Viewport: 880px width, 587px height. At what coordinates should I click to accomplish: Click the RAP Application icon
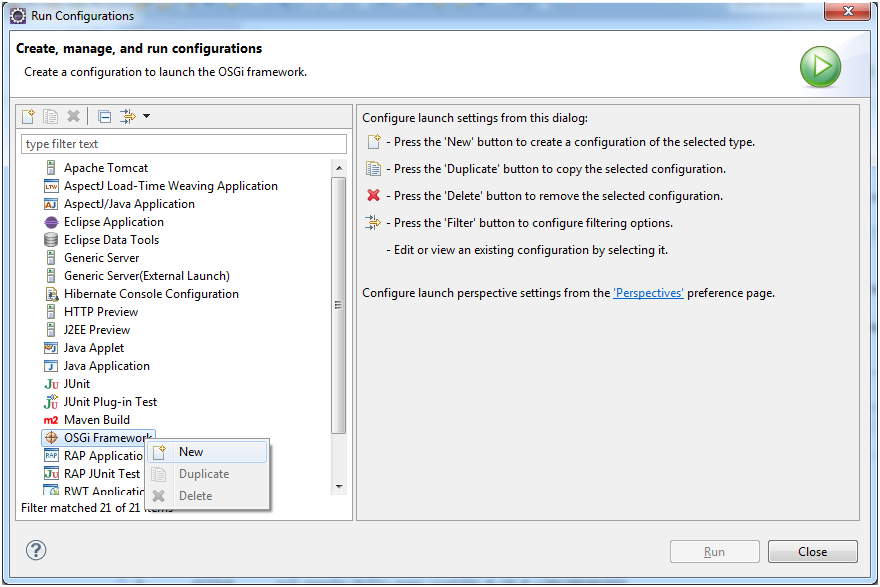(51, 456)
